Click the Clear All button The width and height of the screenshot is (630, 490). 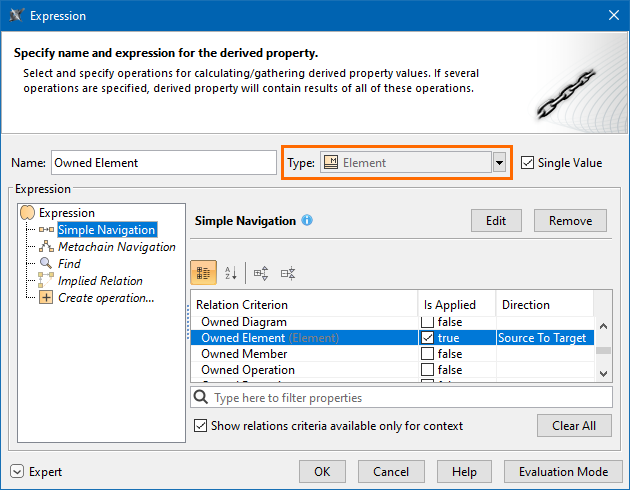(574, 426)
